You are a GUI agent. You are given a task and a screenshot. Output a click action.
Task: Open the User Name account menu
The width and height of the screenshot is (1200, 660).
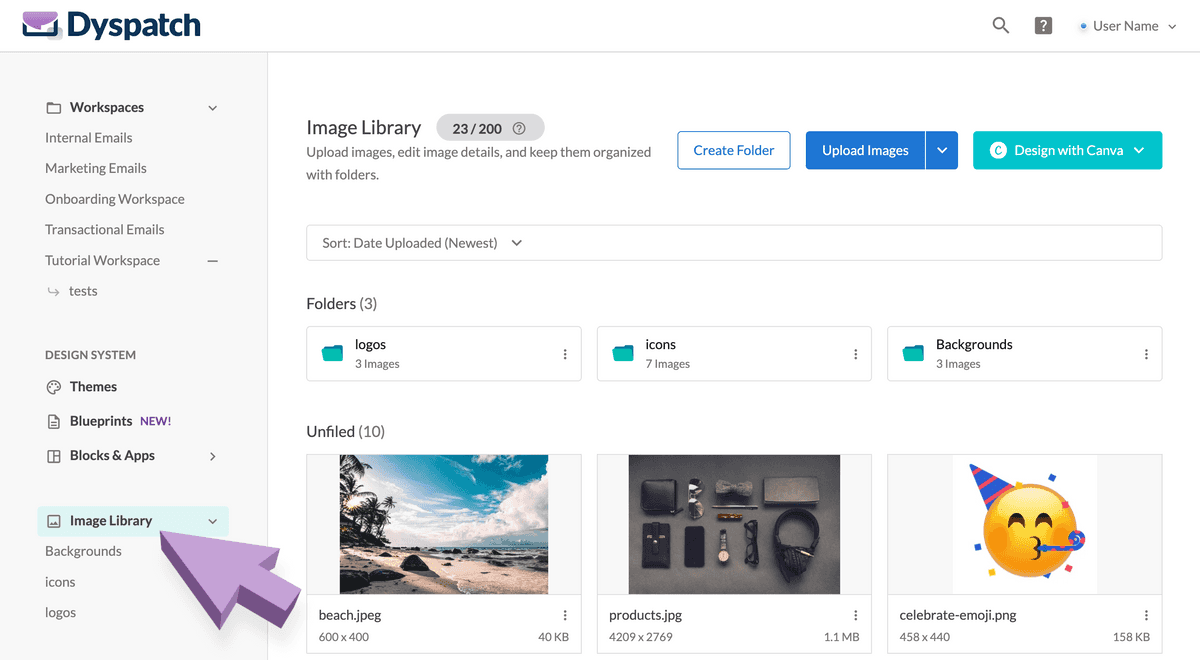(x=1128, y=26)
